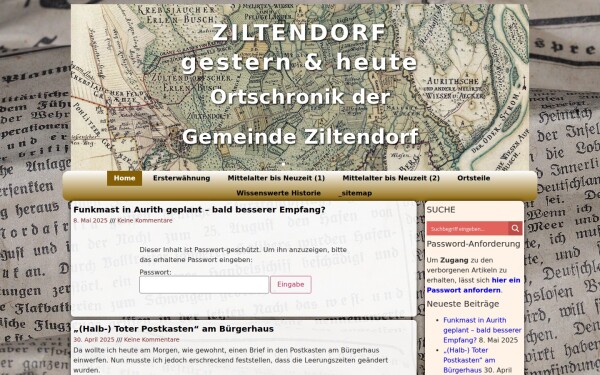The image size is (600, 375).
Task: Open the Ersterwähnung menu item
Action: 181,178
